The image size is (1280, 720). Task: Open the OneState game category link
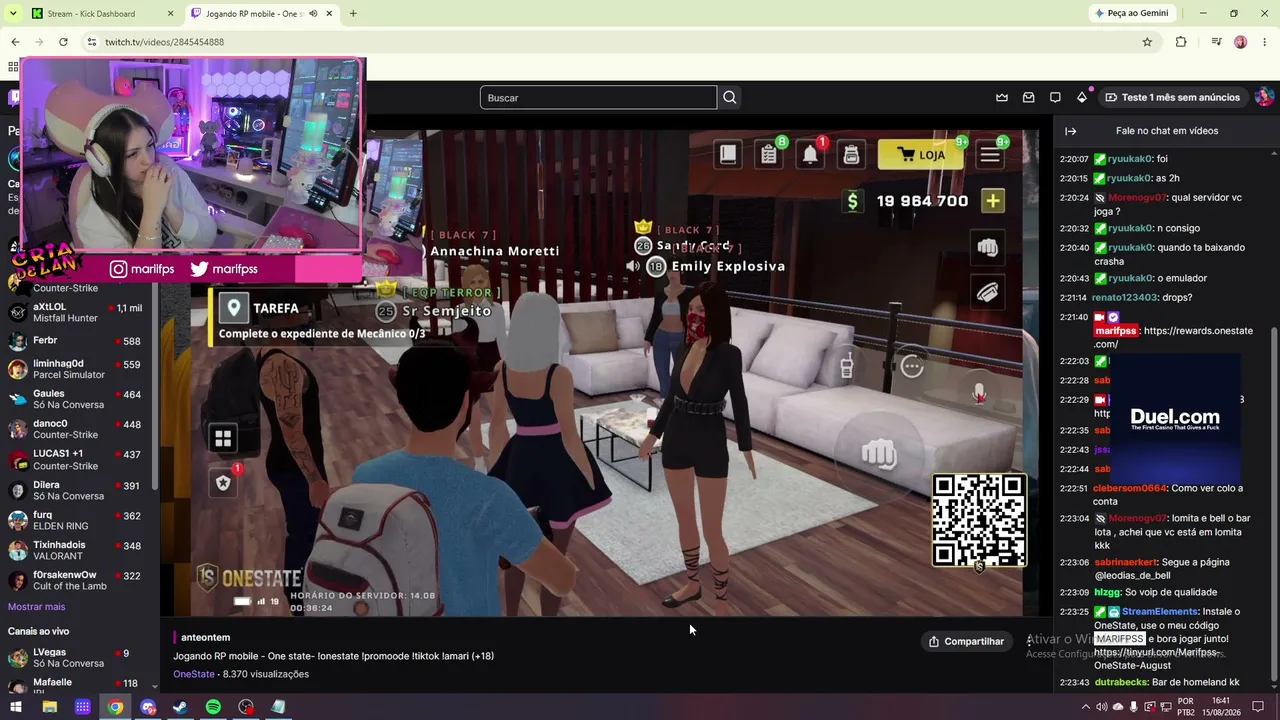pos(194,674)
